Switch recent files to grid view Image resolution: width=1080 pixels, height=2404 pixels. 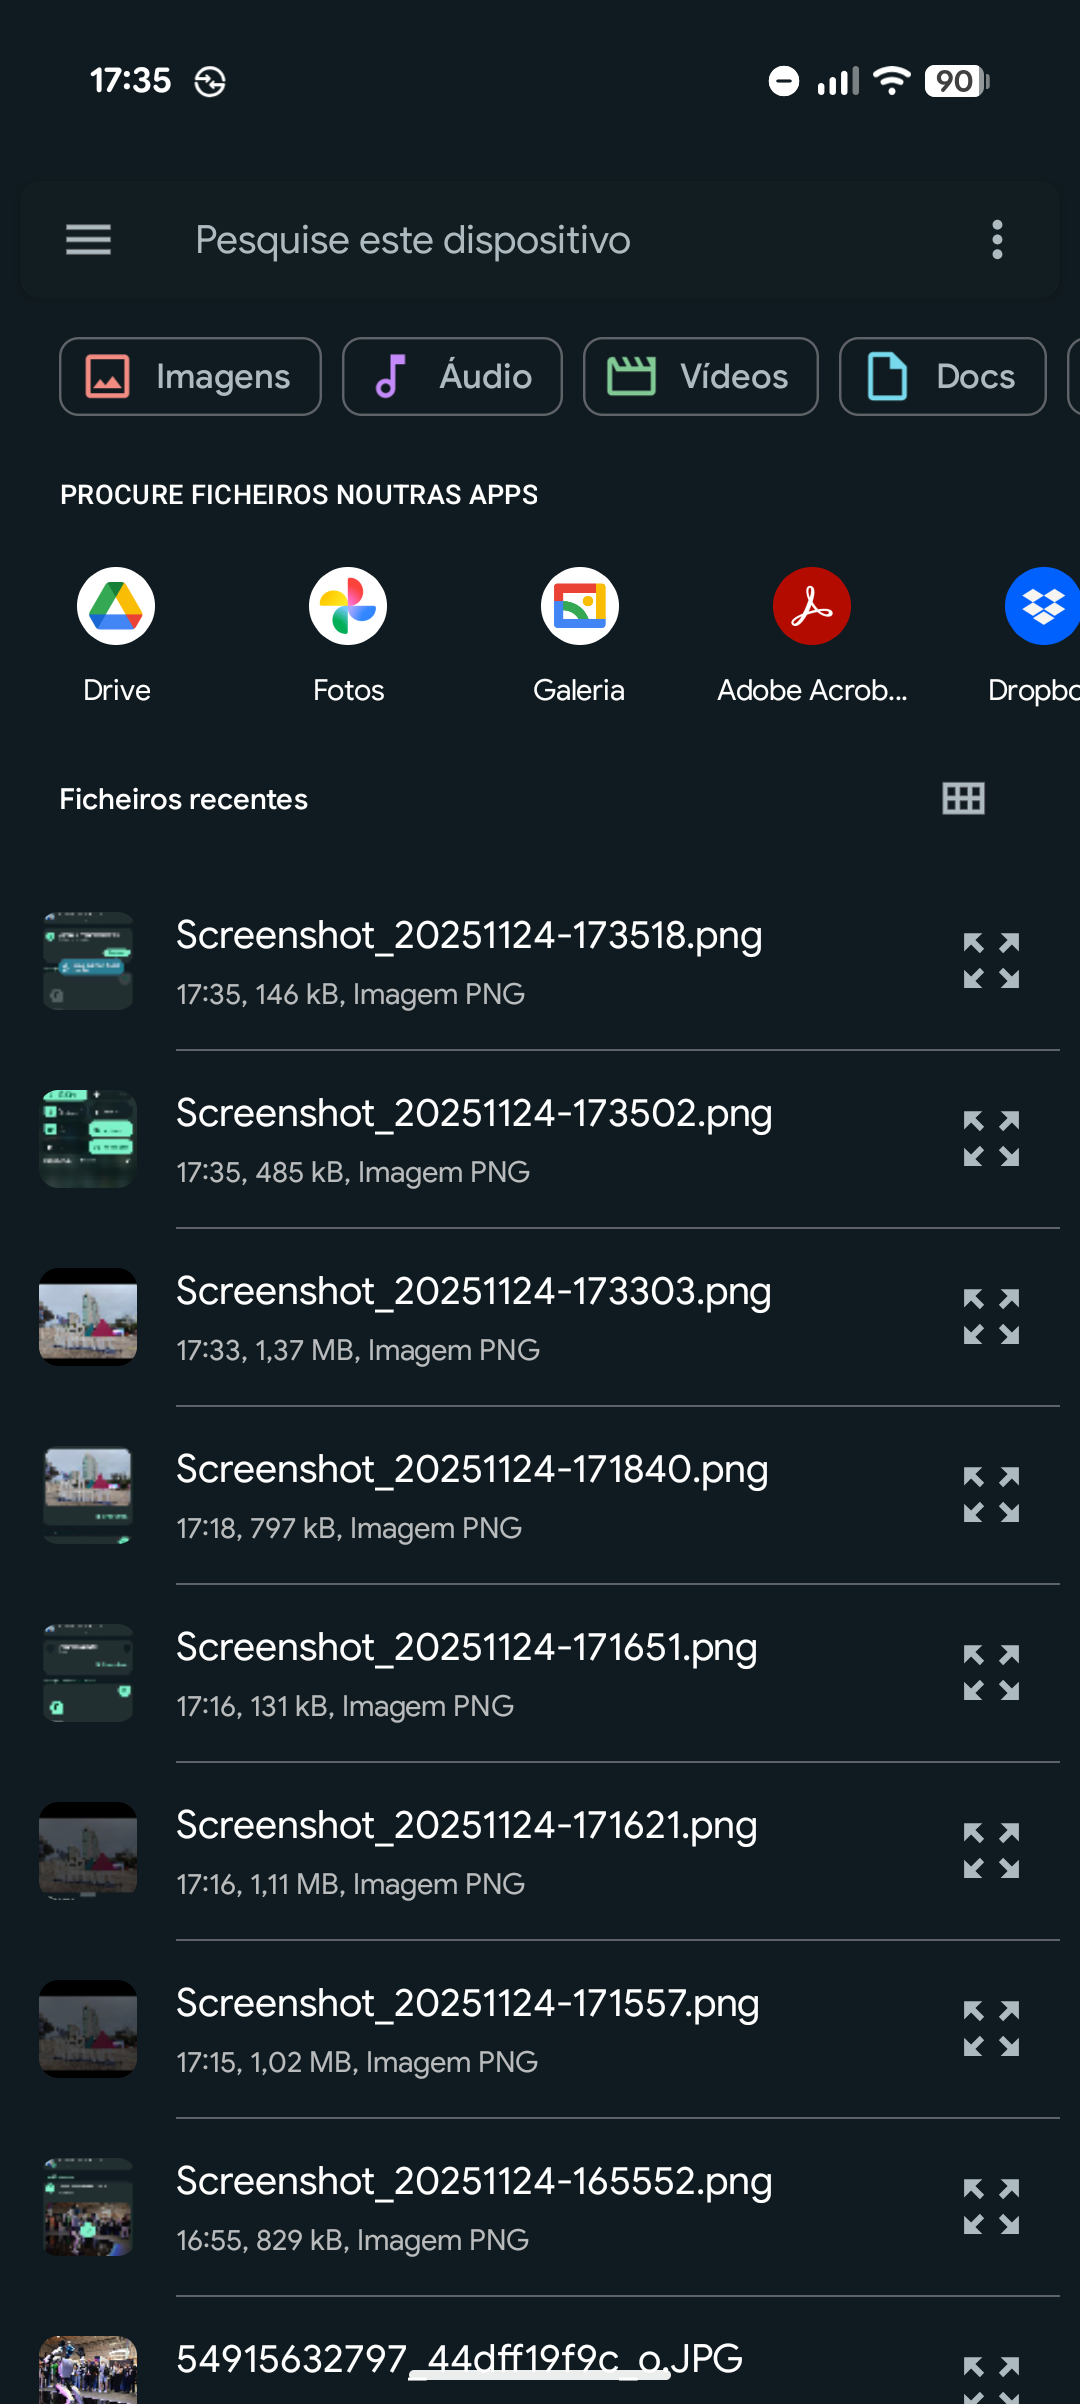point(963,798)
